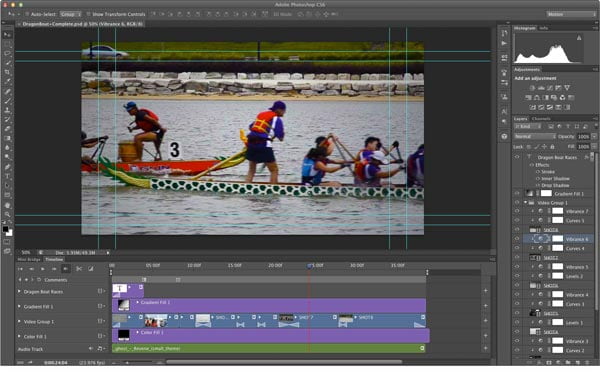The width and height of the screenshot is (600, 372).
Task: Add a Levels adjustment from the Adjustments panel
Action: pos(541,88)
